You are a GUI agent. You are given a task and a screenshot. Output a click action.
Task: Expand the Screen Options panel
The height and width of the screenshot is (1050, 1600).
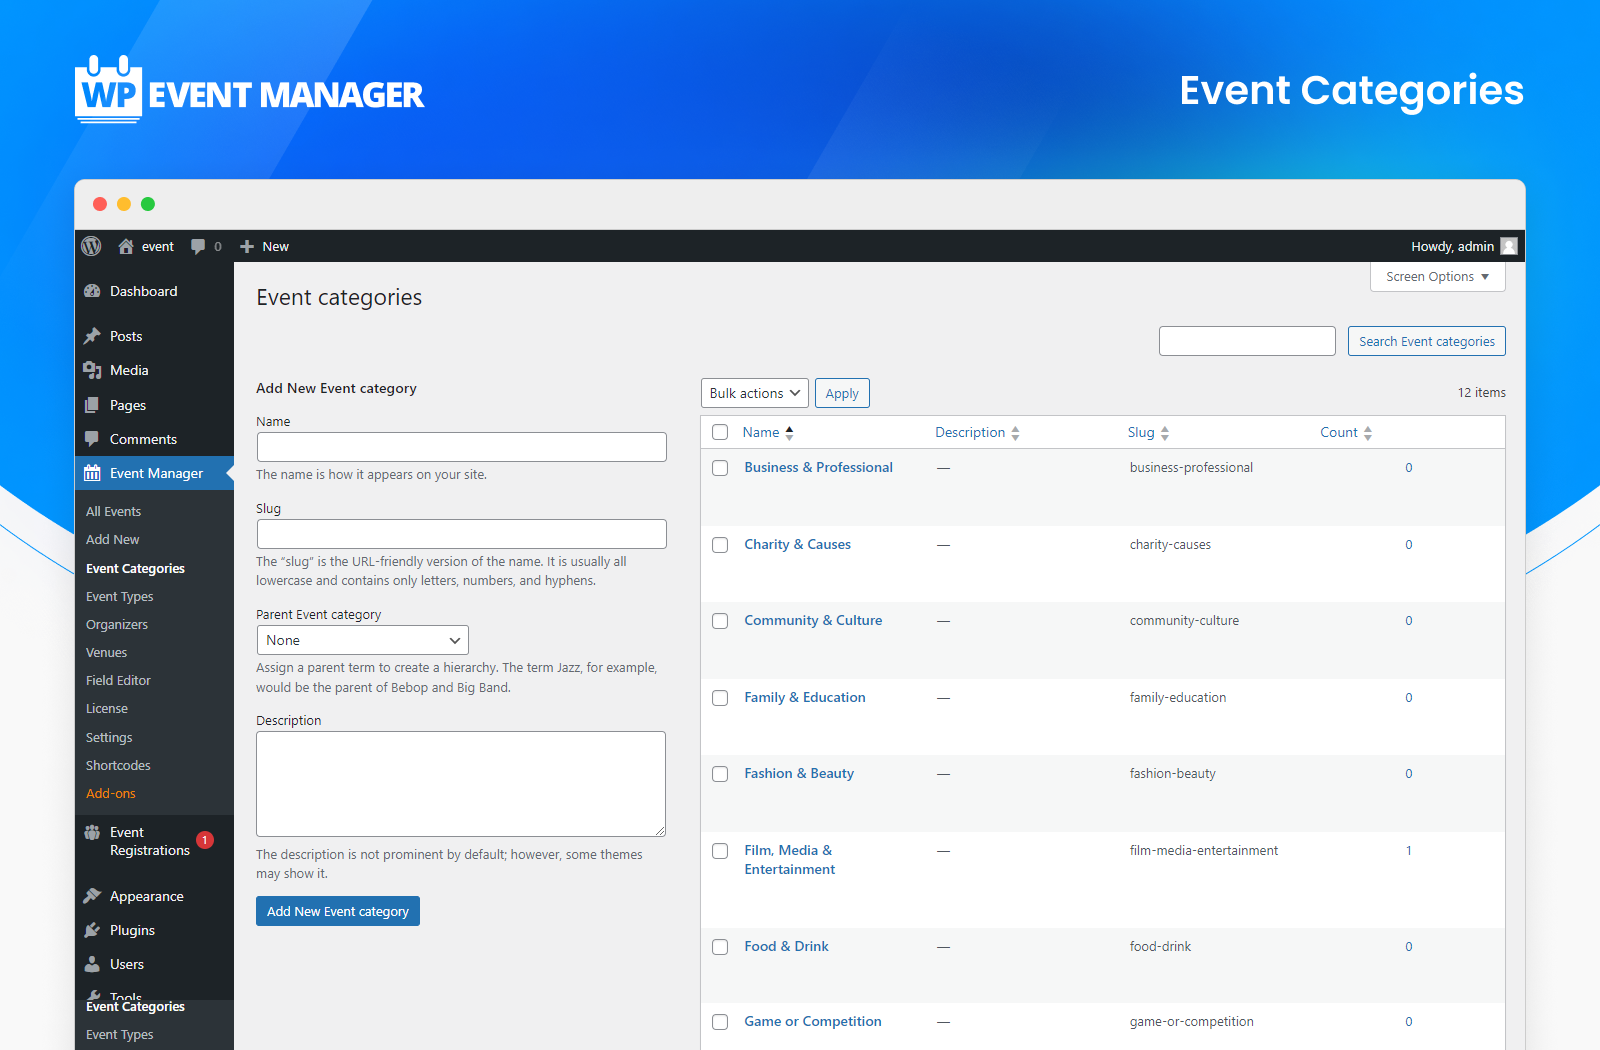point(1437,276)
